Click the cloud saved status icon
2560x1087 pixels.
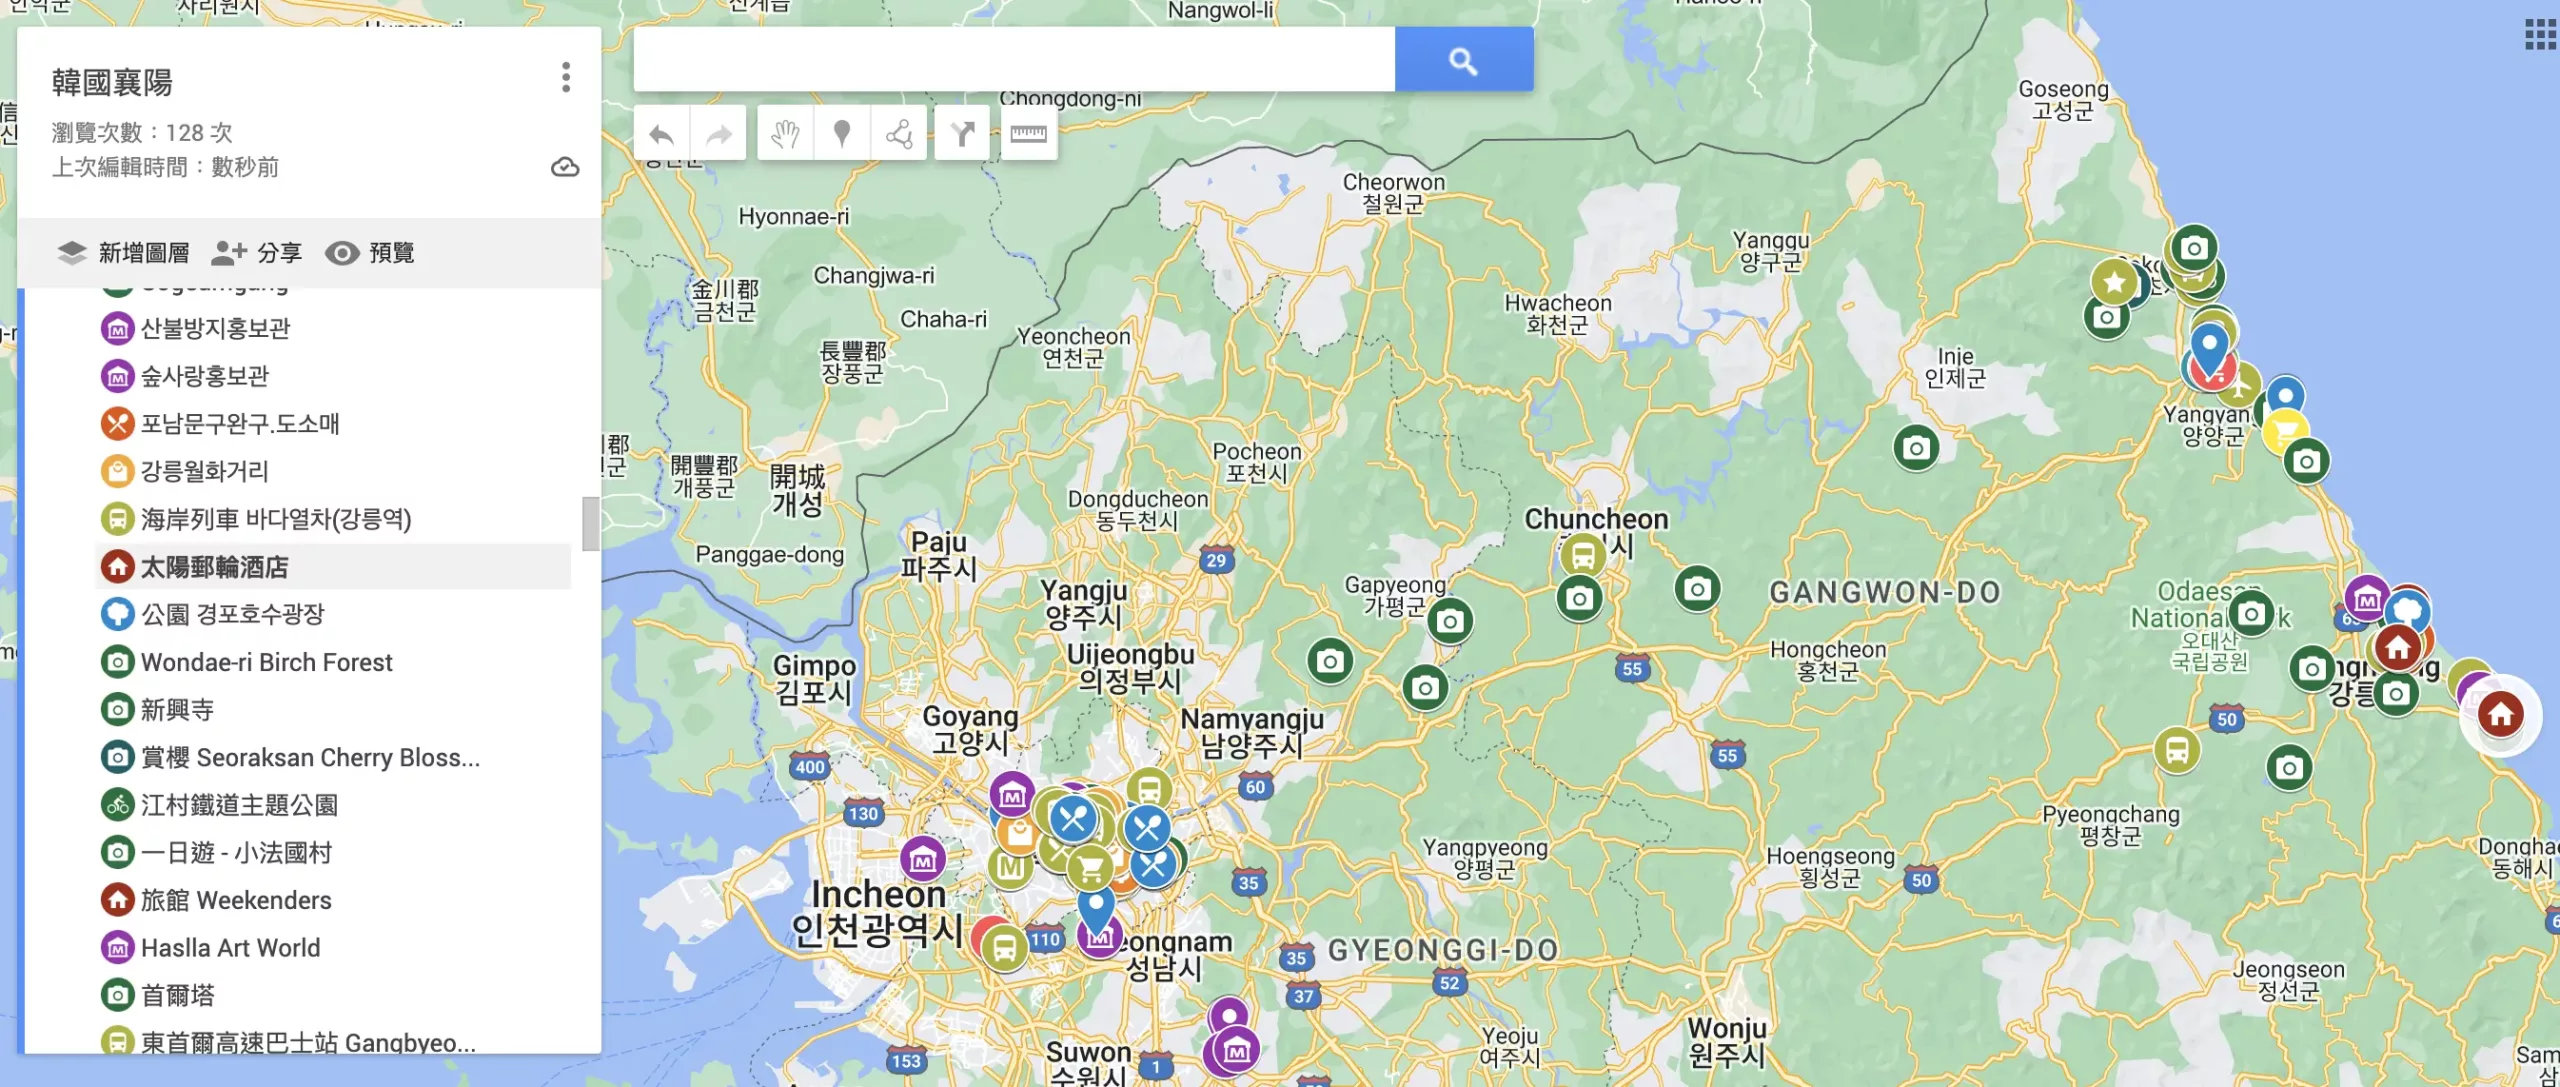pyautogui.click(x=565, y=167)
